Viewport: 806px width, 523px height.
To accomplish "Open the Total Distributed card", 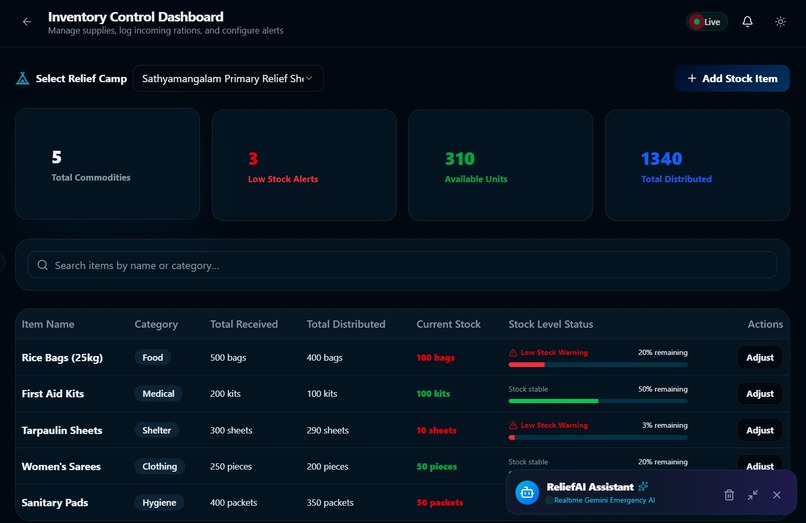I will [x=698, y=165].
